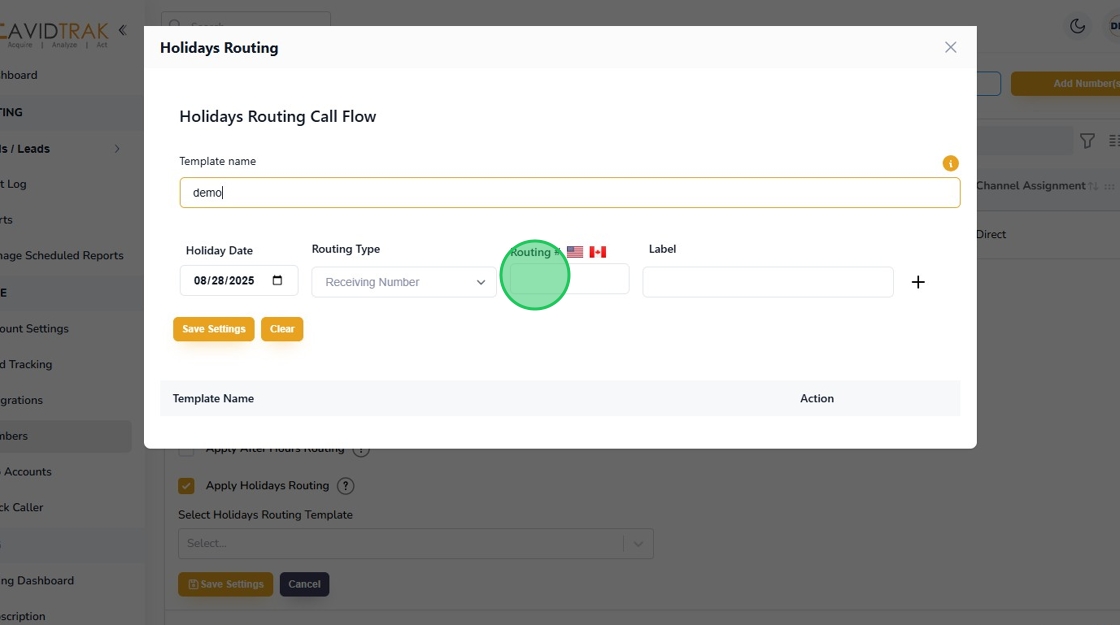The height and width of the screenshot is (625, 1120).
Task: Click the orange info icon beside Template name
Action: [950, 164]
